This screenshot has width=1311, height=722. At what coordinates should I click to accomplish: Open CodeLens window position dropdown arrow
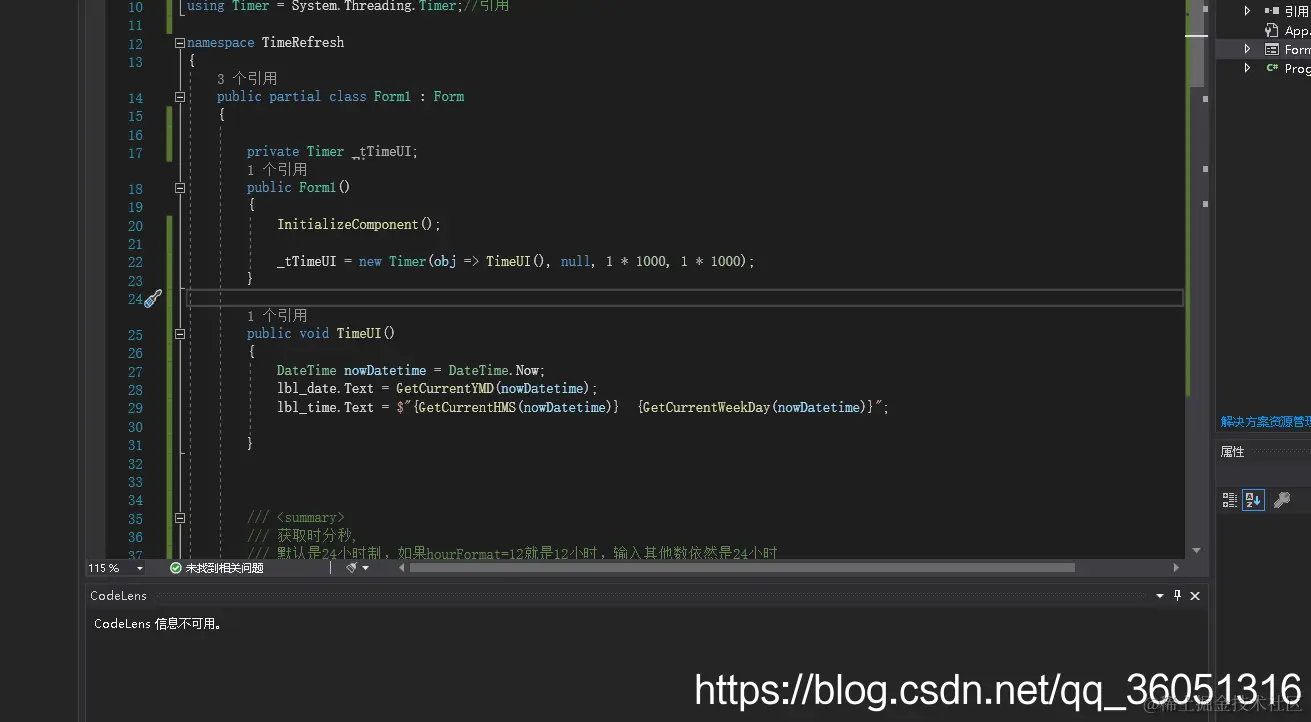pyautogui.click(x=1160, y=595)
